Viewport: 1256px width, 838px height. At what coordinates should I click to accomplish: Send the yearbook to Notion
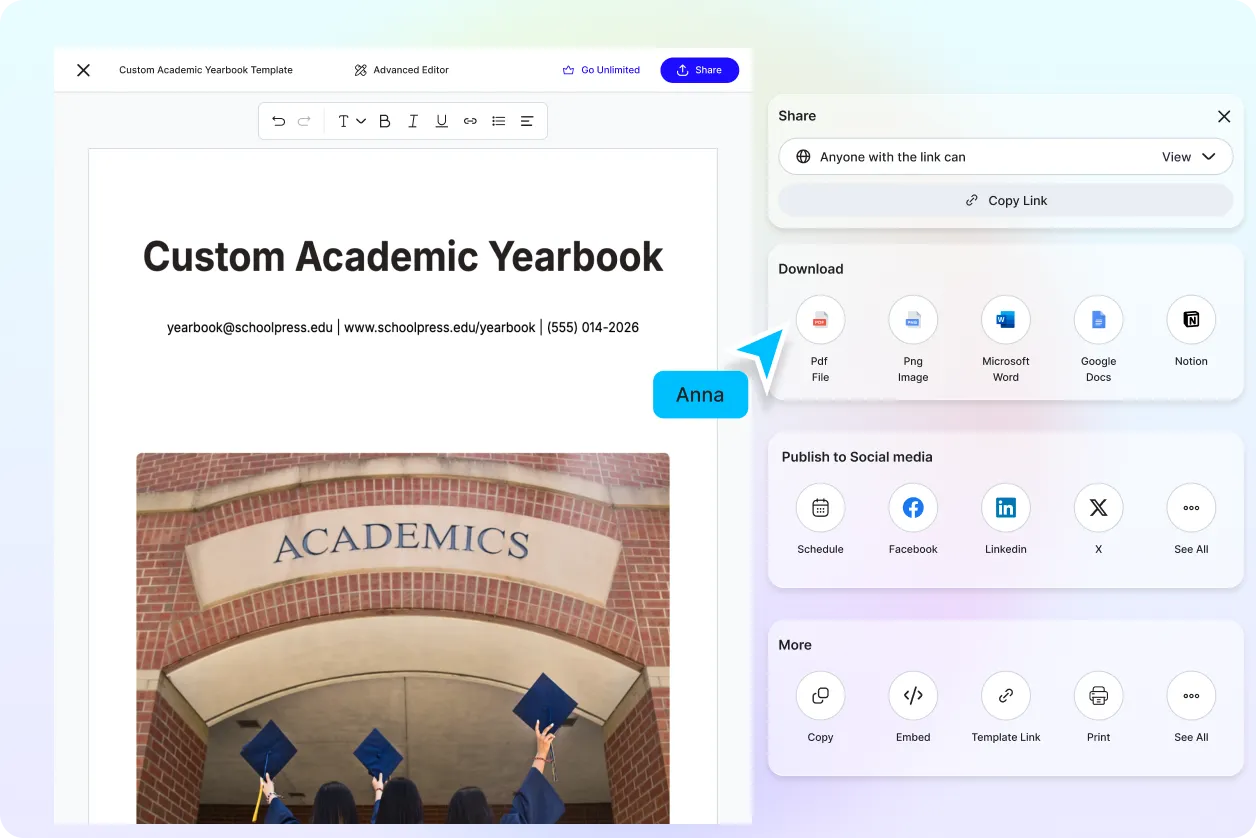tap(1190, 319)
